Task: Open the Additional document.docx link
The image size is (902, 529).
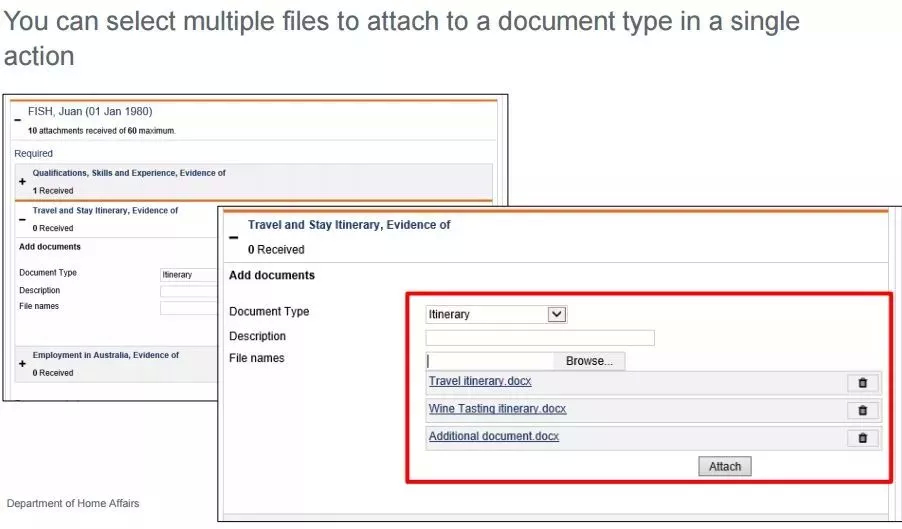Action: (494, 436)
